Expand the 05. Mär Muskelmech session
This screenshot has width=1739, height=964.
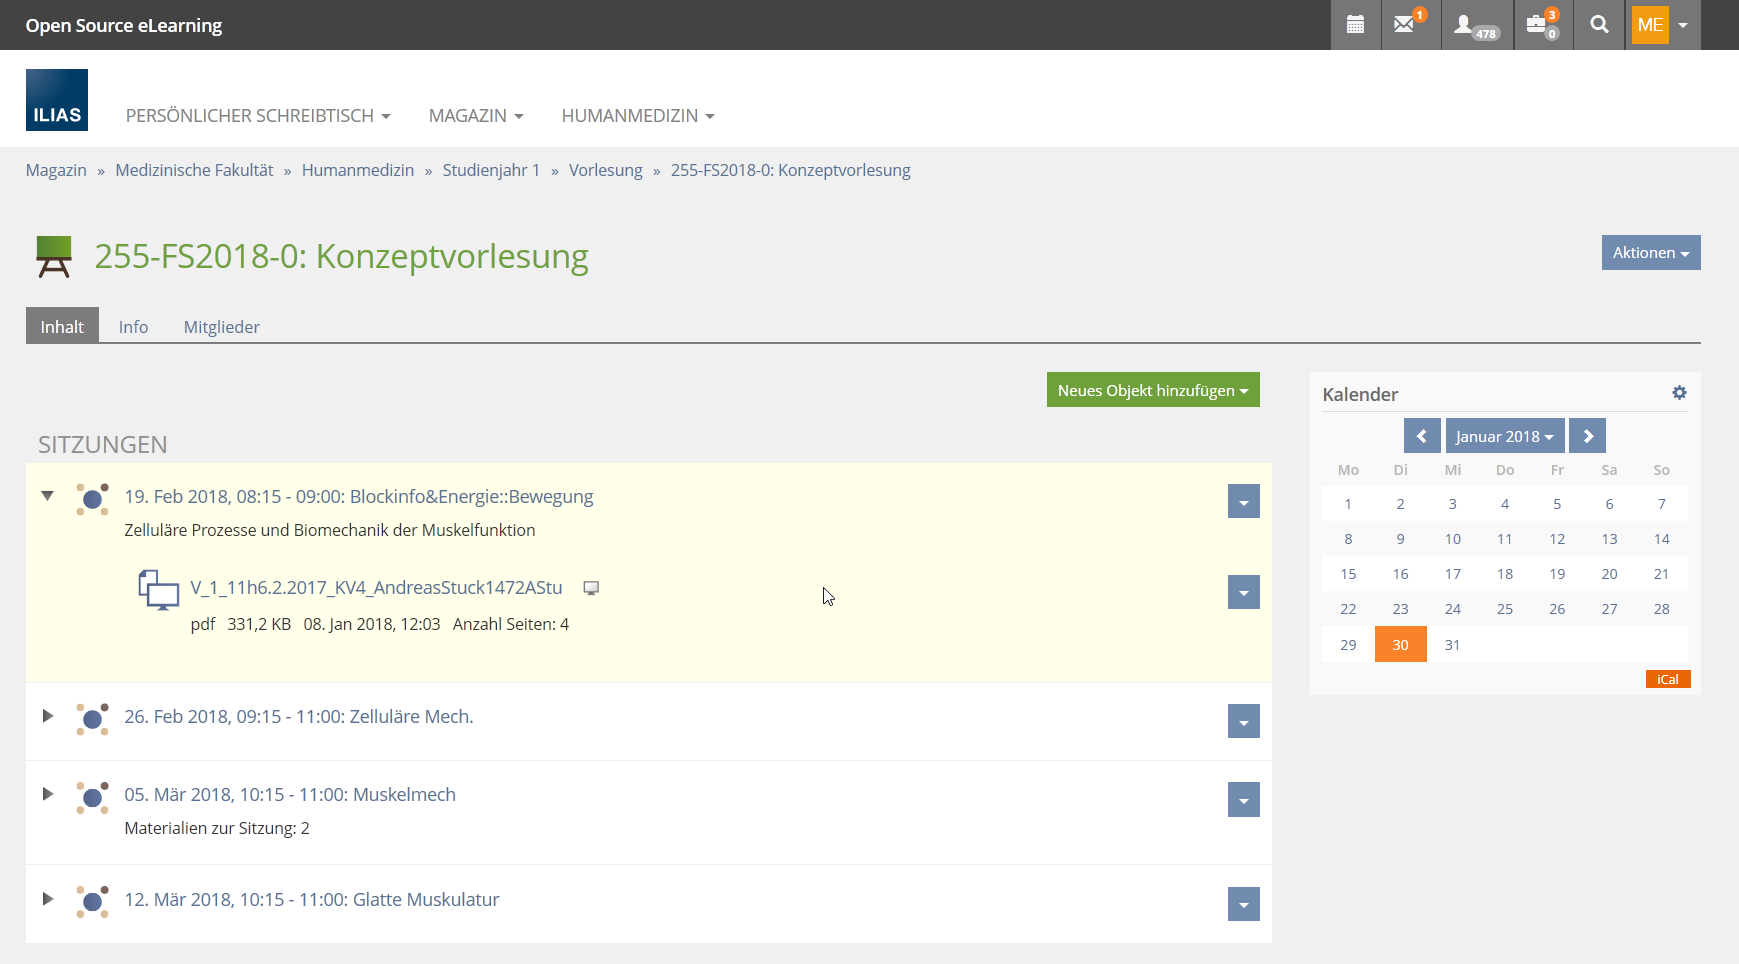(47, 794)
